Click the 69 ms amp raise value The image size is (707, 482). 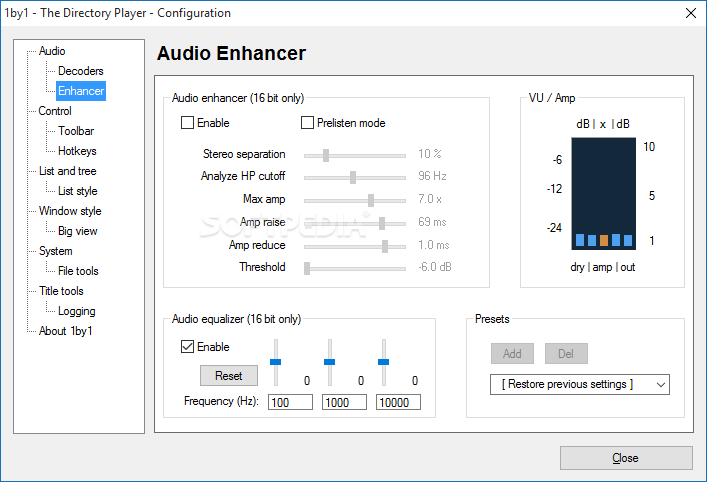[432, 222]
